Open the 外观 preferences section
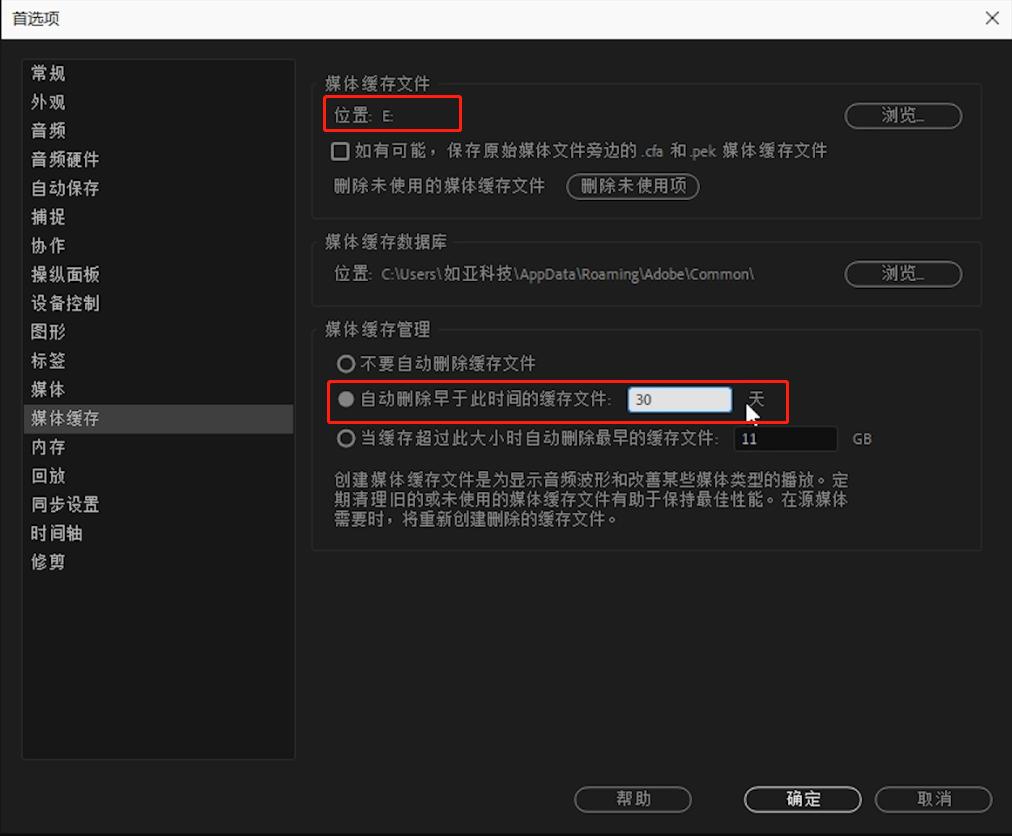The height and width of the screenshot is (836, 1012). [46, 102]
